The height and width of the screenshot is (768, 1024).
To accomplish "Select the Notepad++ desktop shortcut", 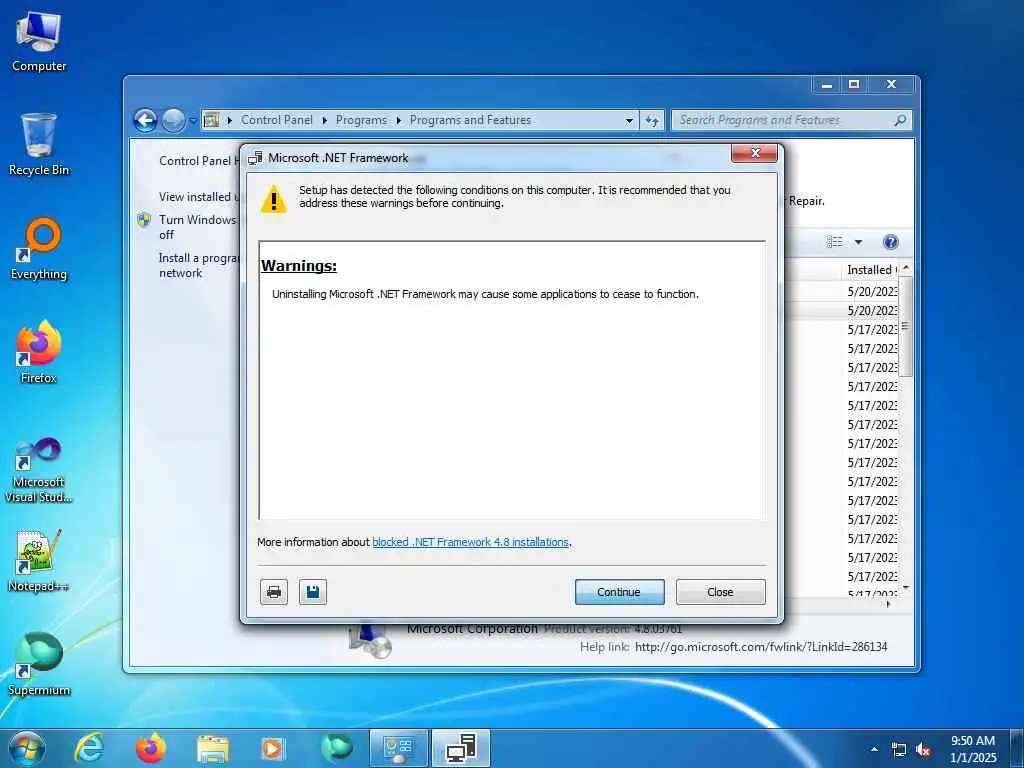I will tap(39, 560).
